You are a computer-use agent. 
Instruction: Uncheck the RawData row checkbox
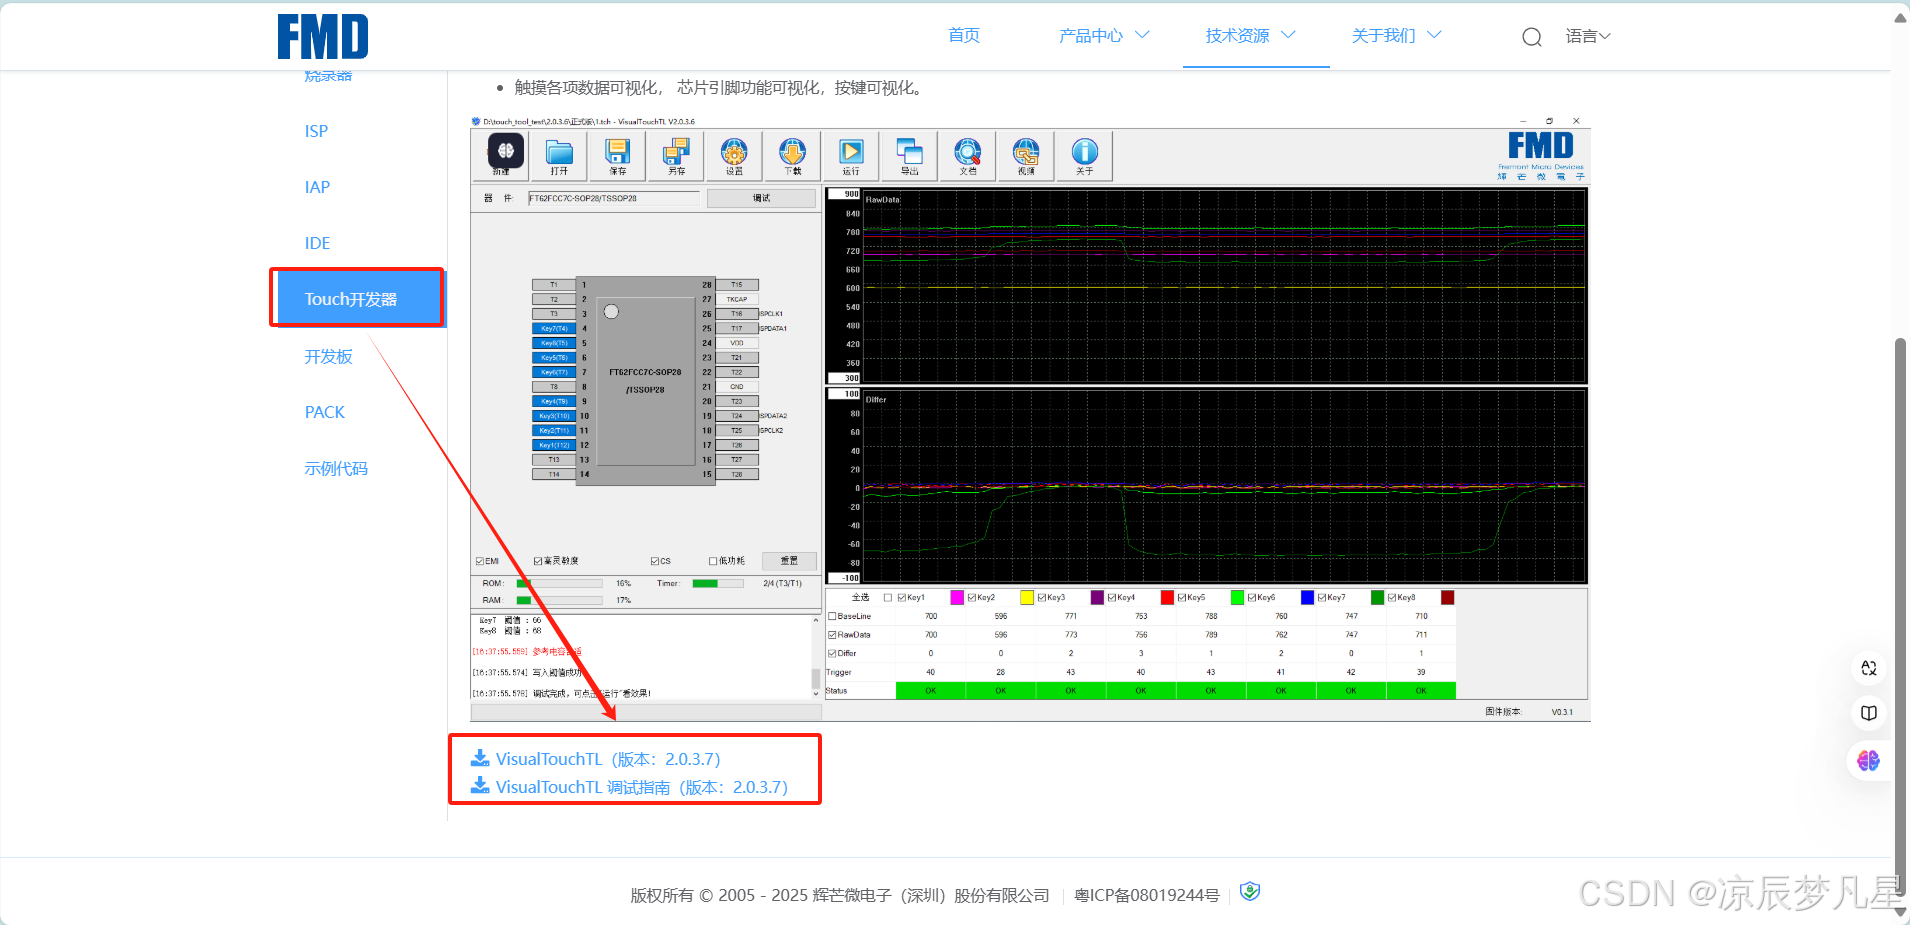pyautogui.click(x=832, y=634)
